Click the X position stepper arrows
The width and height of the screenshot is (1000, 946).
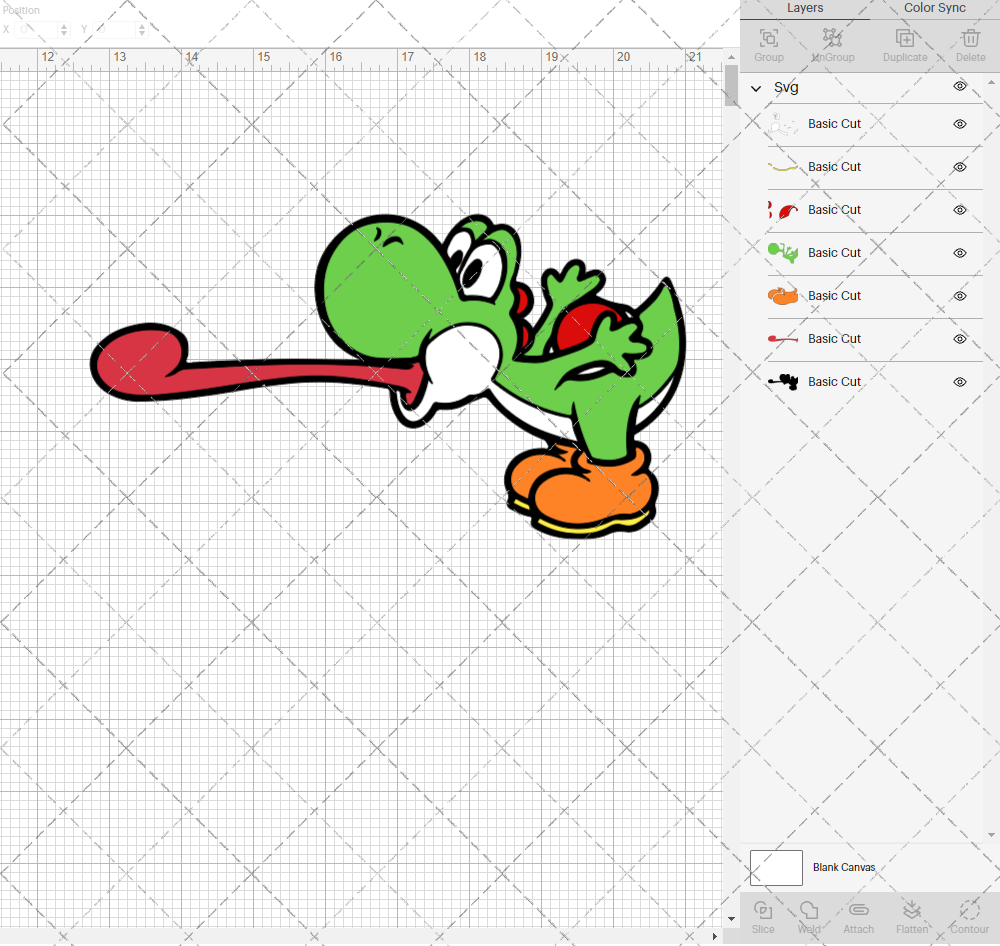click(64, 29)
